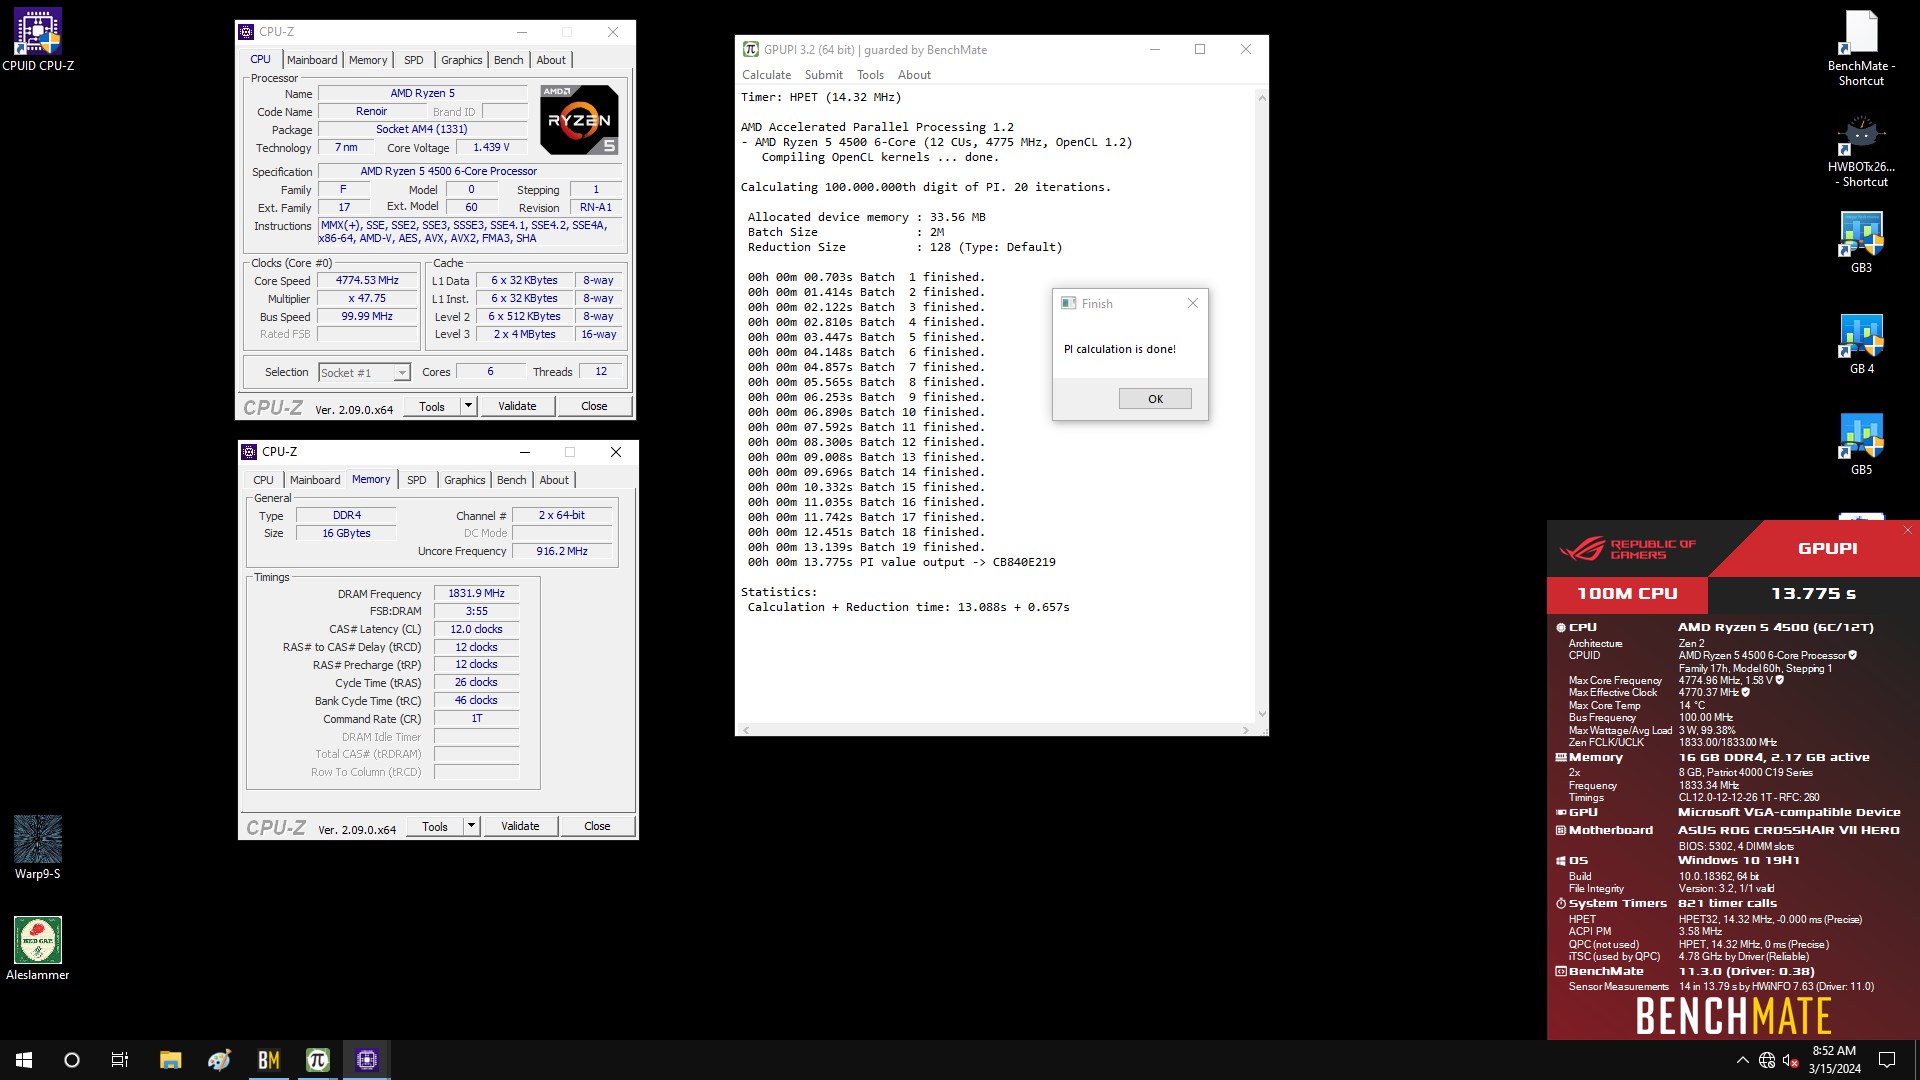Open network tray icon
1920x1080 pixels.
click(x=1767, y=1060)
